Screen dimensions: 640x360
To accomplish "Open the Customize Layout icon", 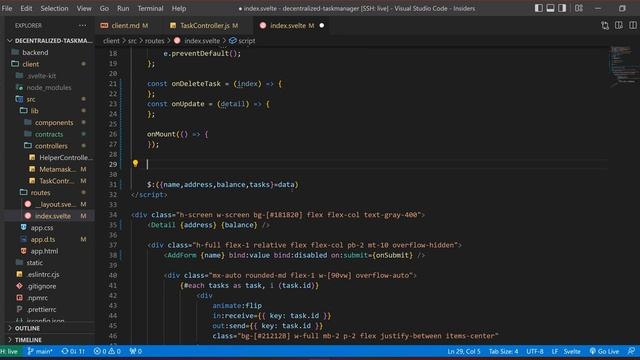I will point(579,8).
